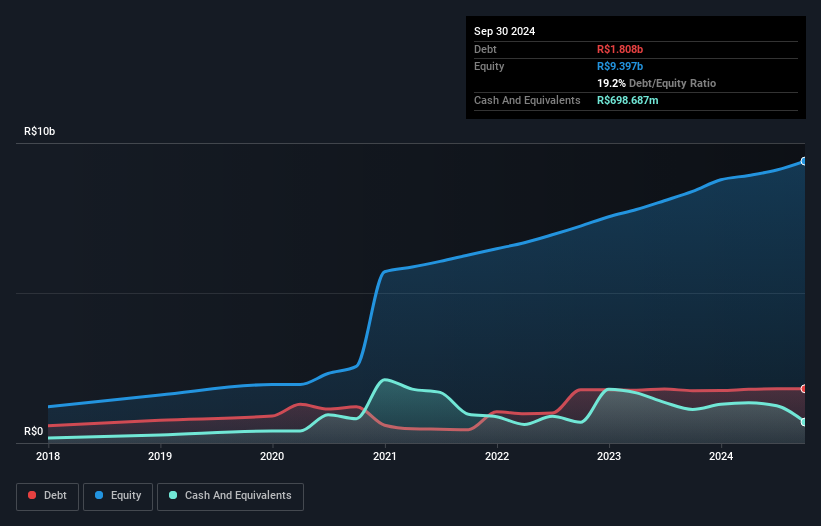This screenshot has width=821, height=526.
Task: Click the 2023 x-axis label
Action: (609, 456)
